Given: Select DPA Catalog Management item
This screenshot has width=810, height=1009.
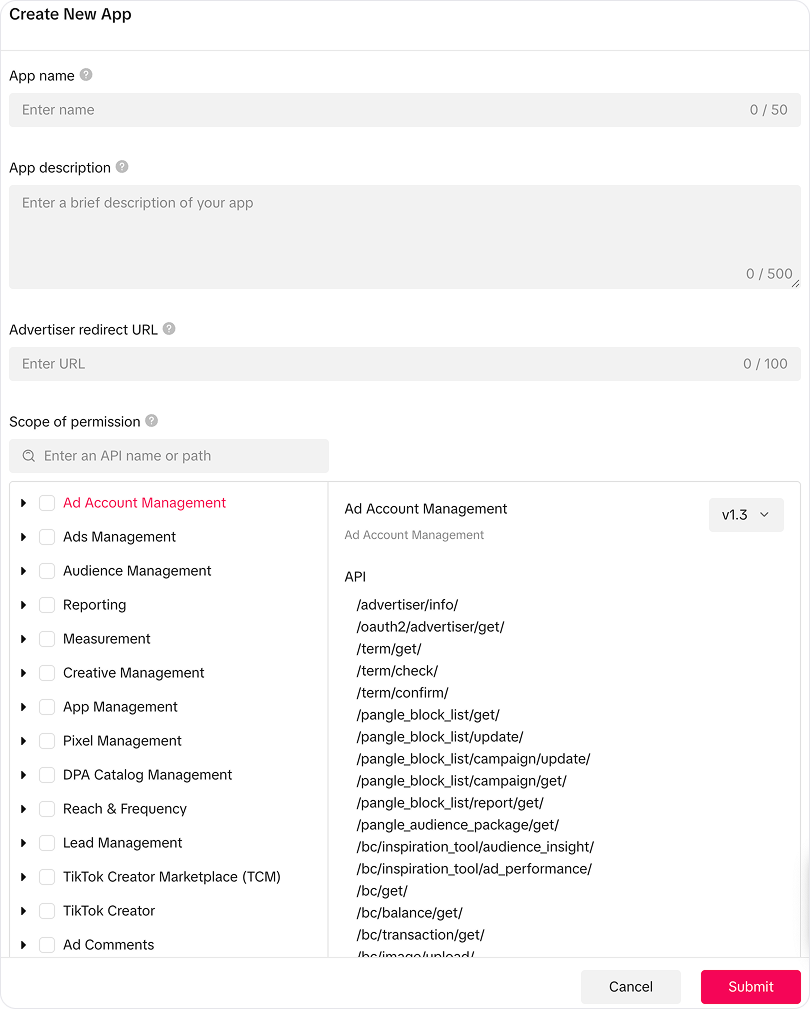Looking at the screenshot, I should click(x=147, y=775).
